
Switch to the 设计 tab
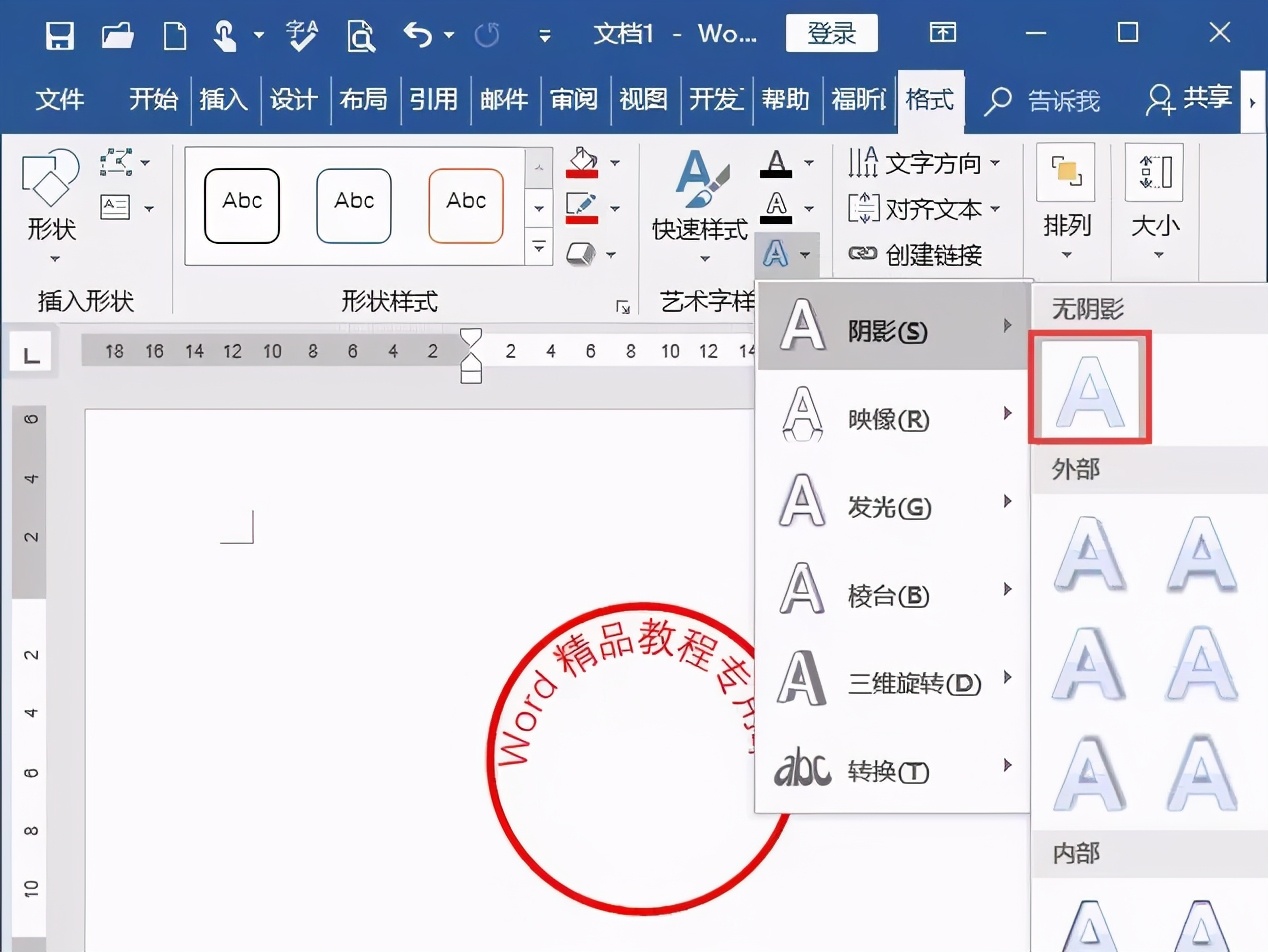pyautogui.click(x=294, y=100)
